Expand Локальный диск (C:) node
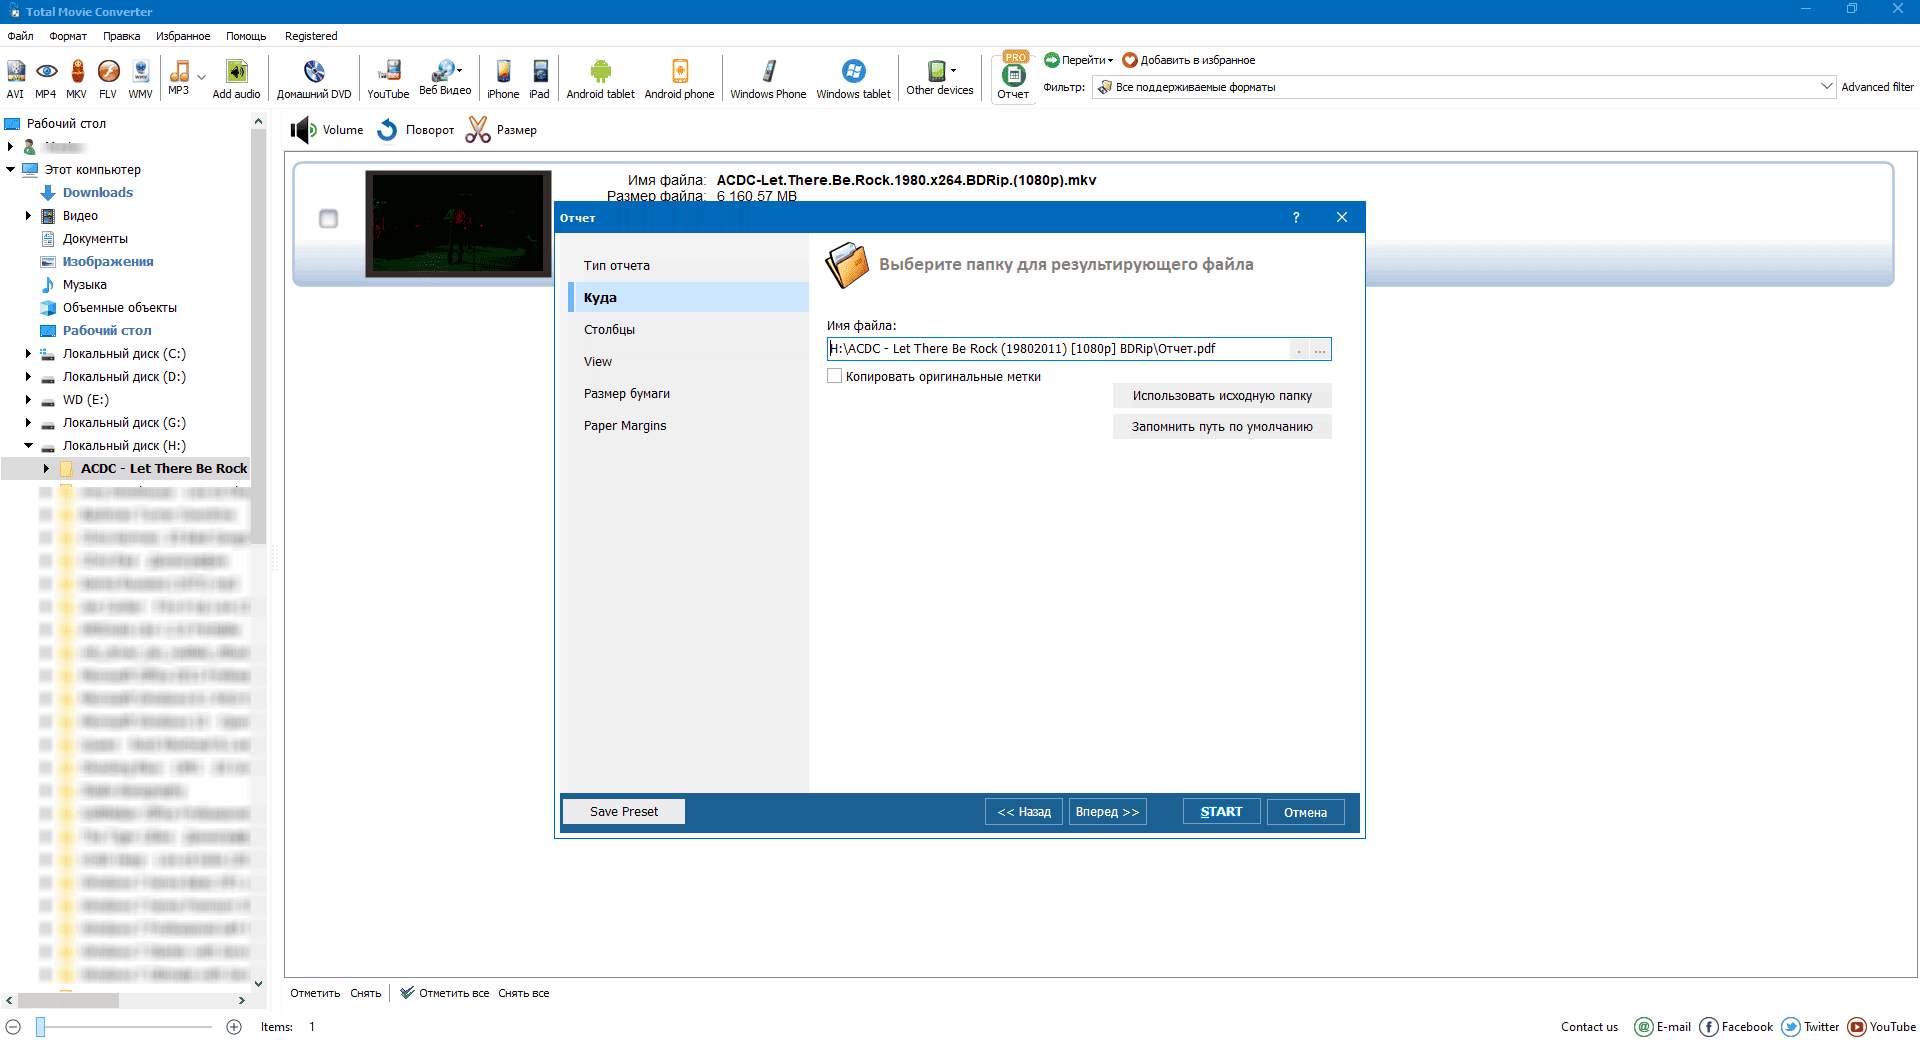 click(28, 353)
